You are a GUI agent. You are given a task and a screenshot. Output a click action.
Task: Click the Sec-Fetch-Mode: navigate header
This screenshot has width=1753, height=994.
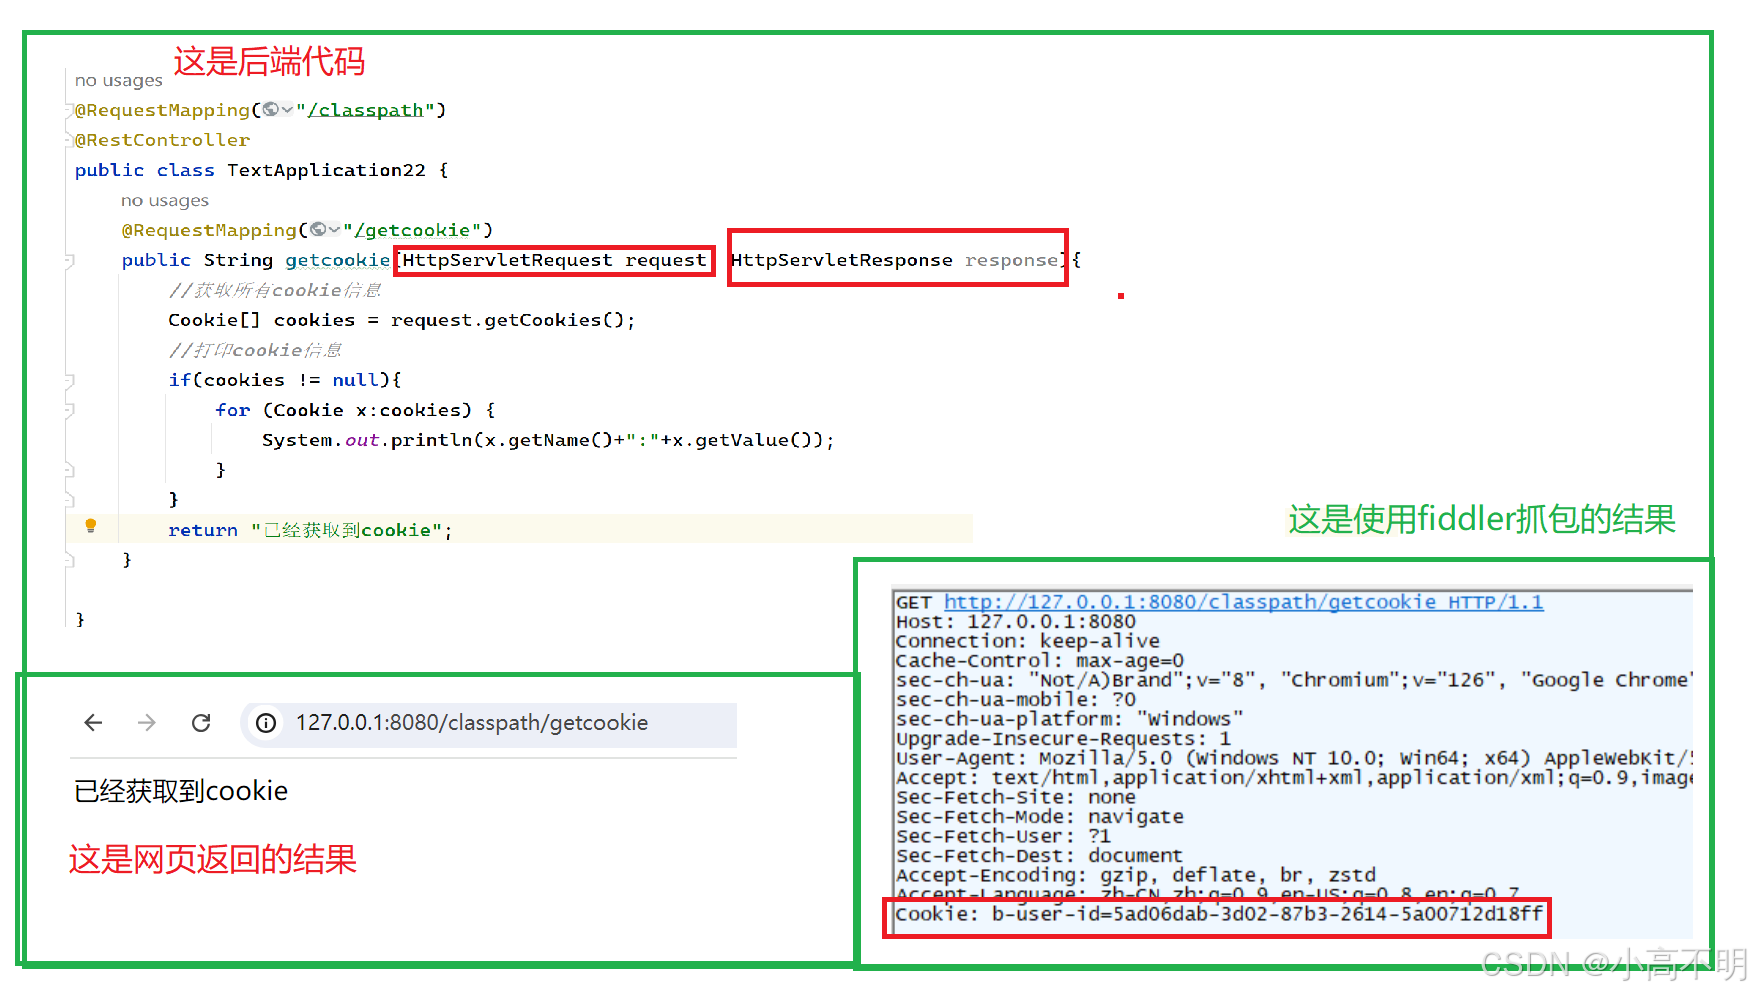[x=1039, y=817]
